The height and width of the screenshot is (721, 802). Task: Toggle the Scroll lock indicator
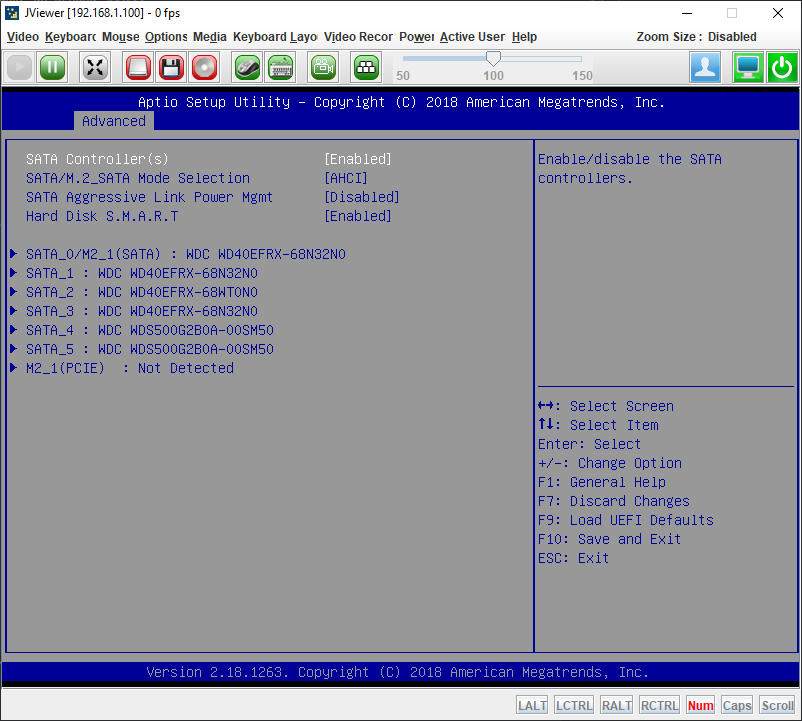tap(777, 705)
